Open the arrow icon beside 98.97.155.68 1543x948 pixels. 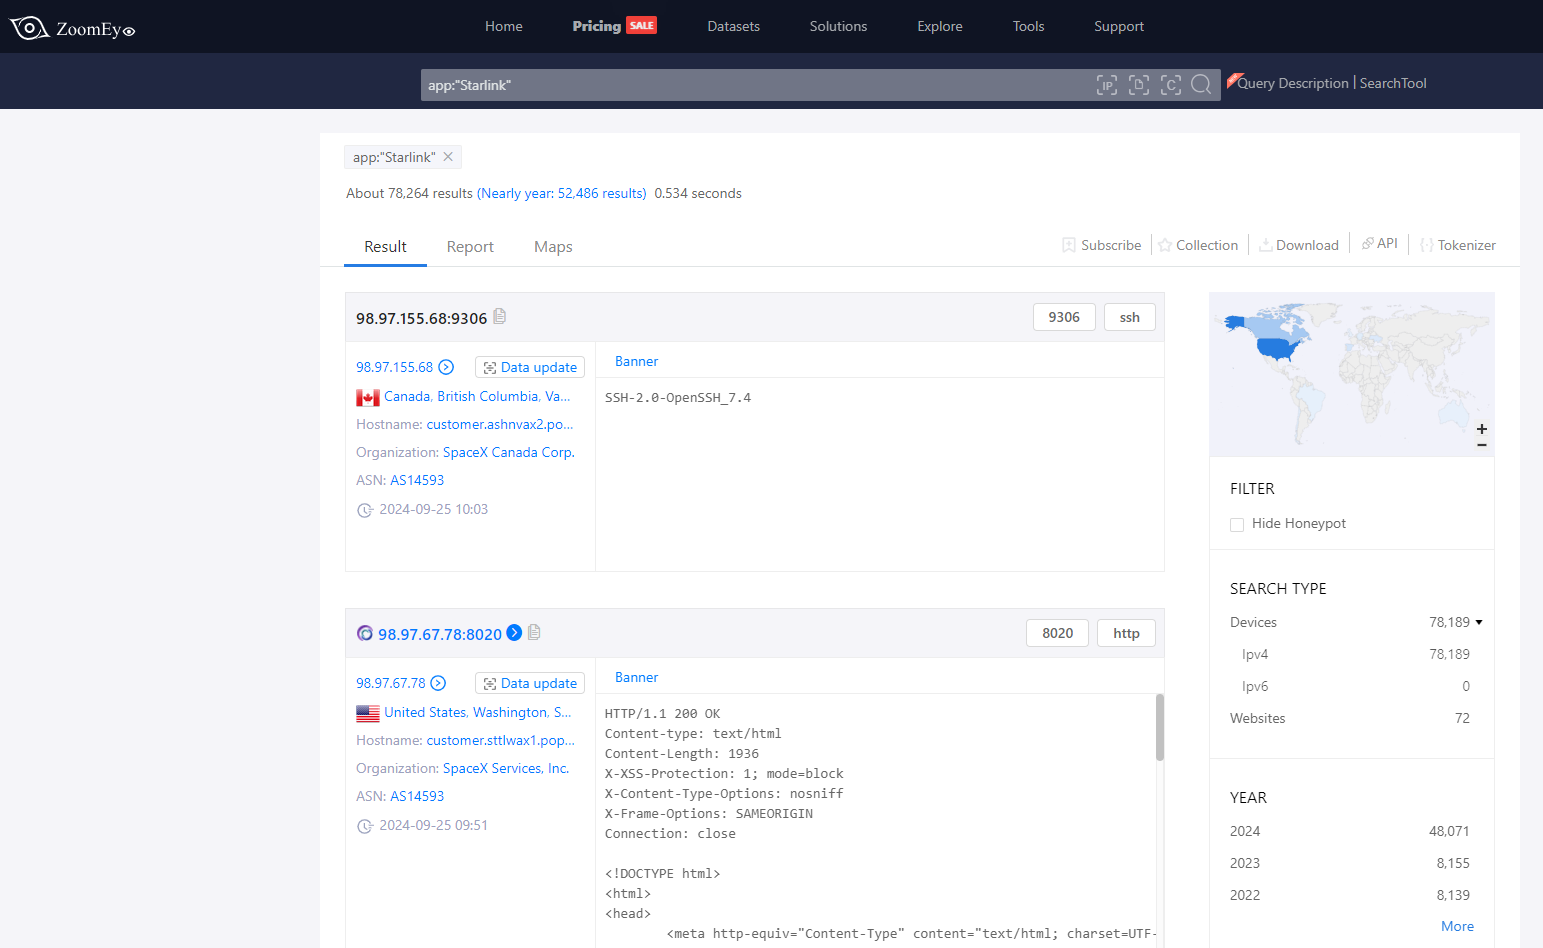[447, 367]
